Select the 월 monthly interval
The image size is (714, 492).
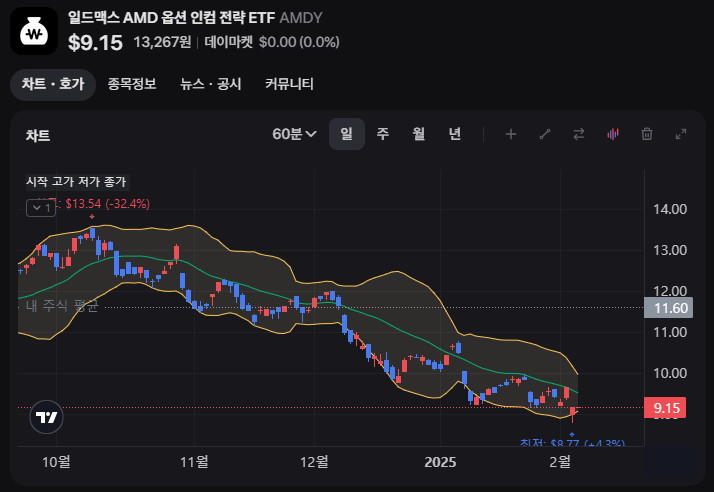(x=418, y=134)
